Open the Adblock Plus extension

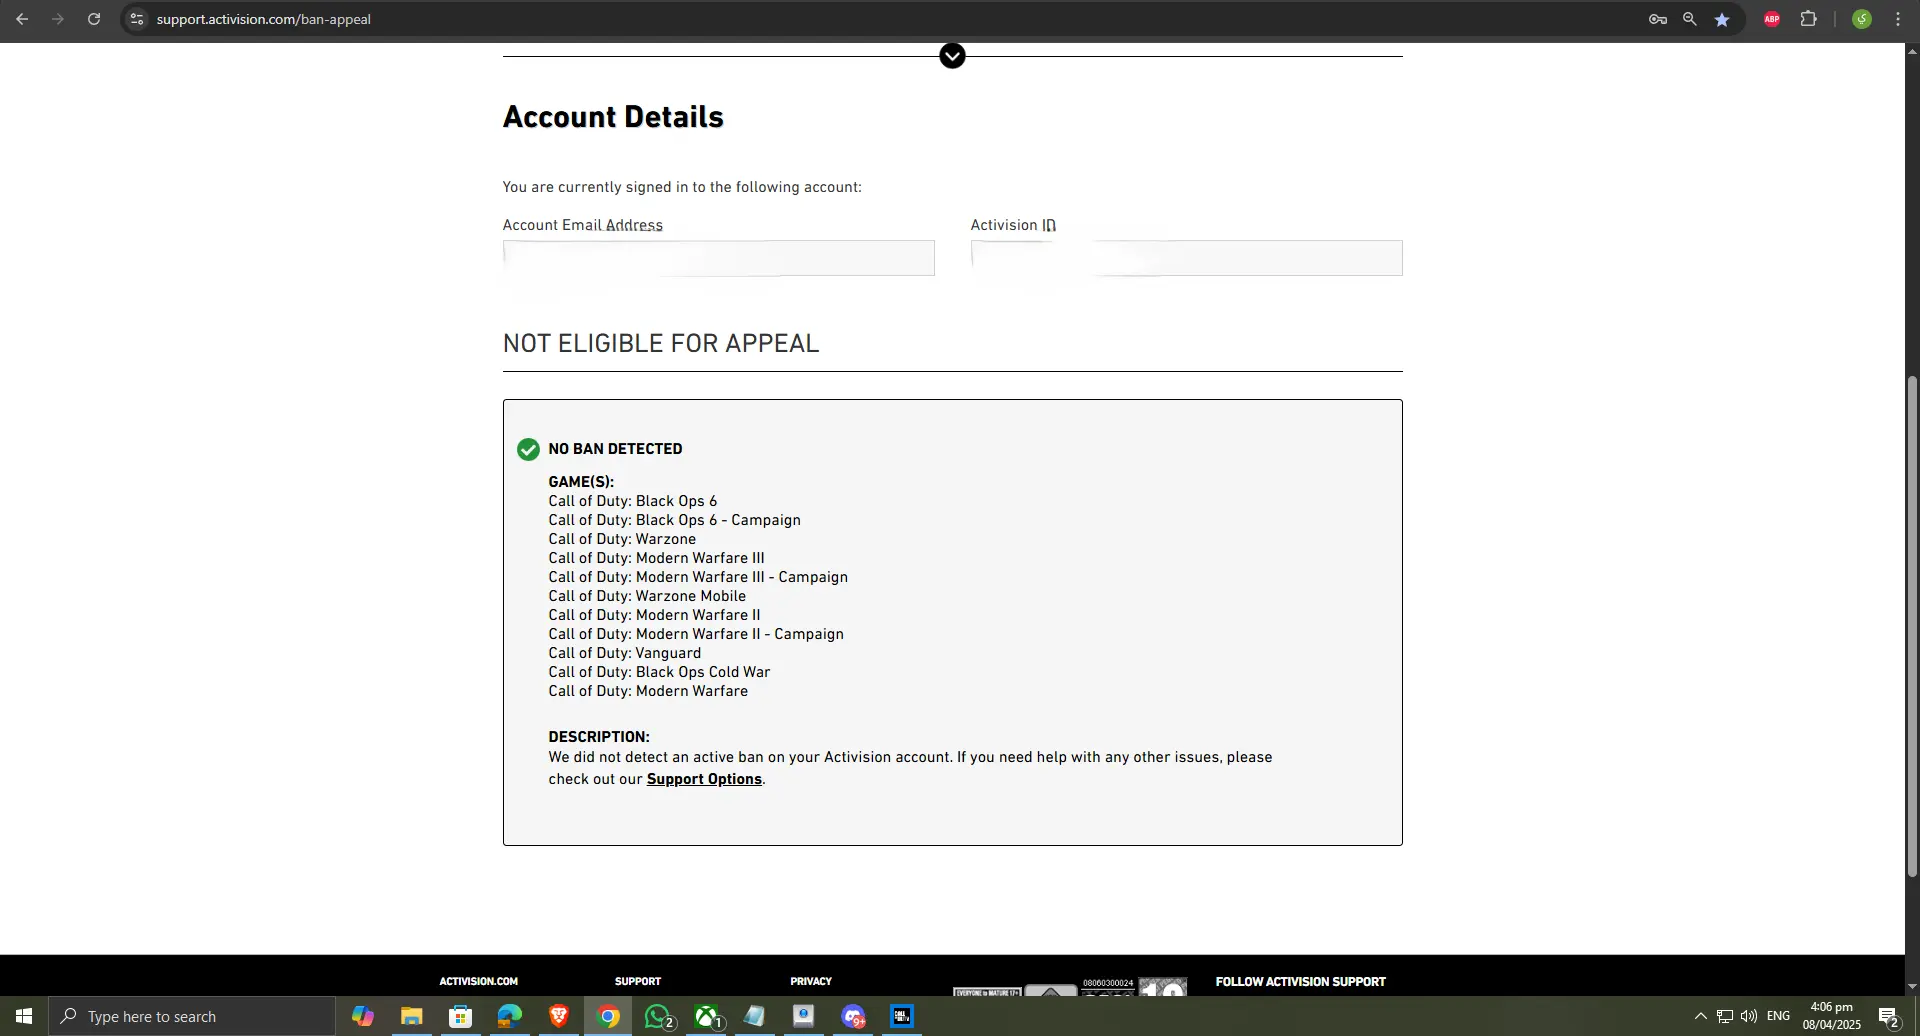pos(1771,19)
